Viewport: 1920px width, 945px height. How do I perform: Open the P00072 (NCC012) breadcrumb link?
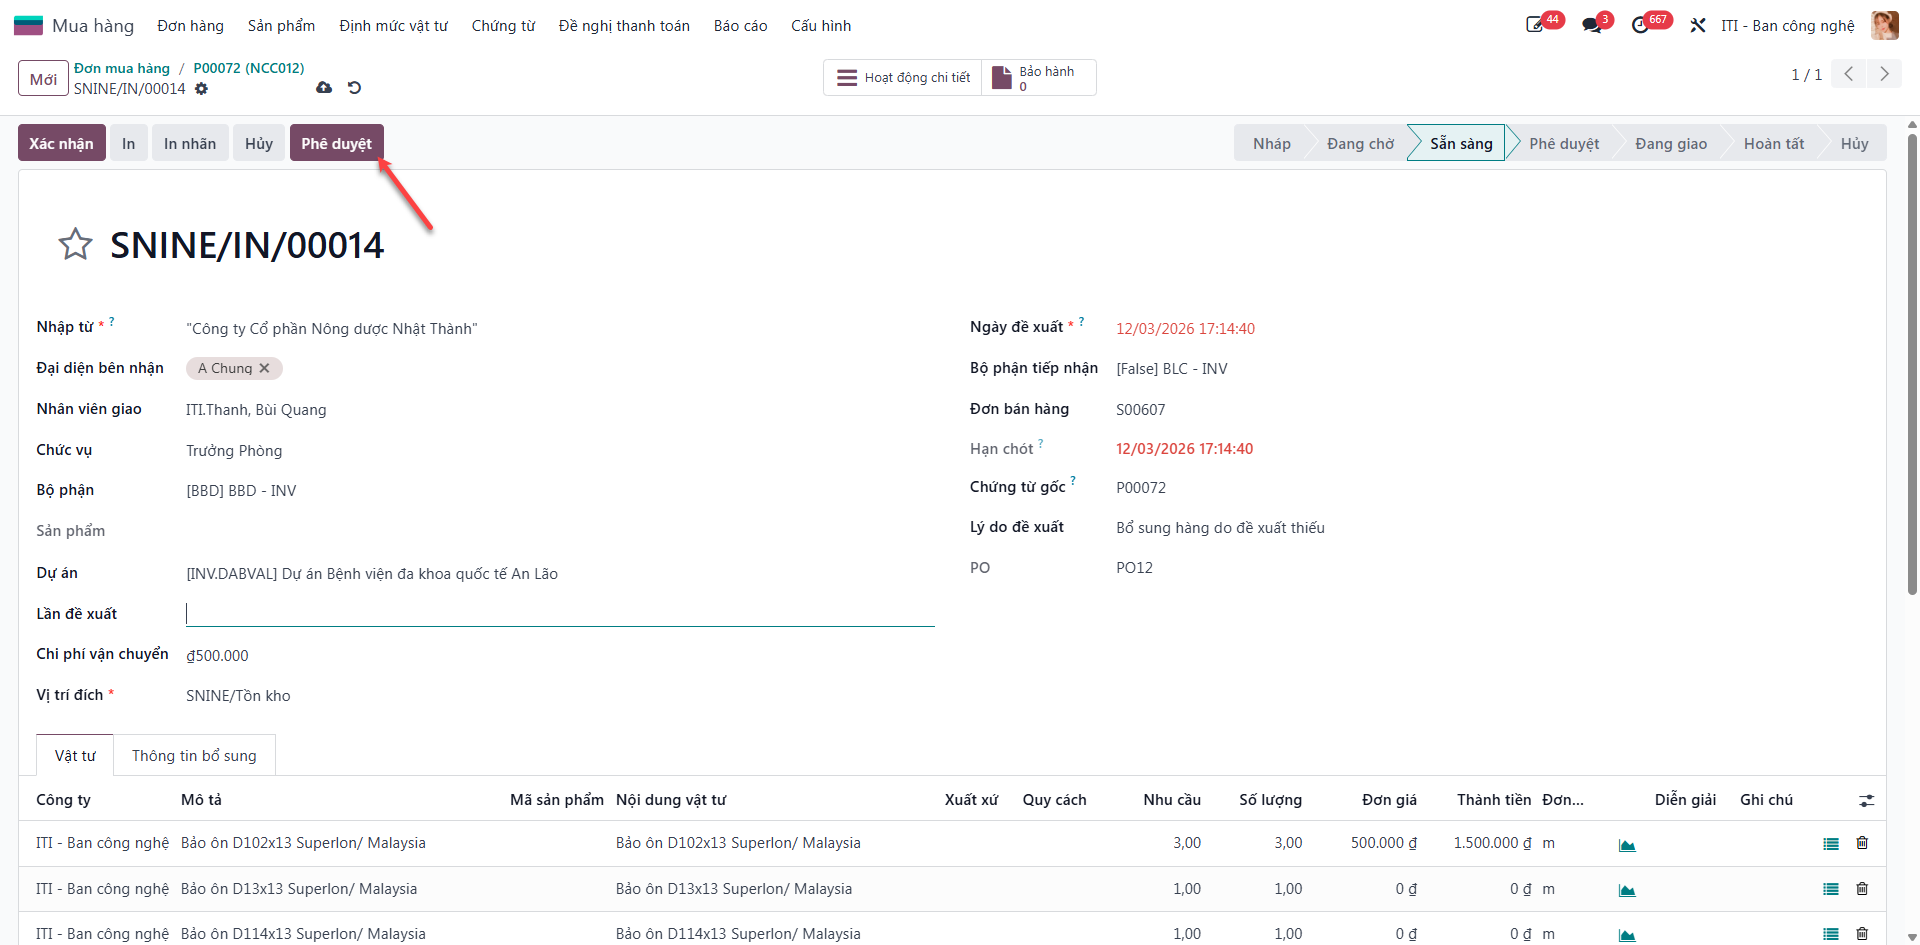pos(249,68)
